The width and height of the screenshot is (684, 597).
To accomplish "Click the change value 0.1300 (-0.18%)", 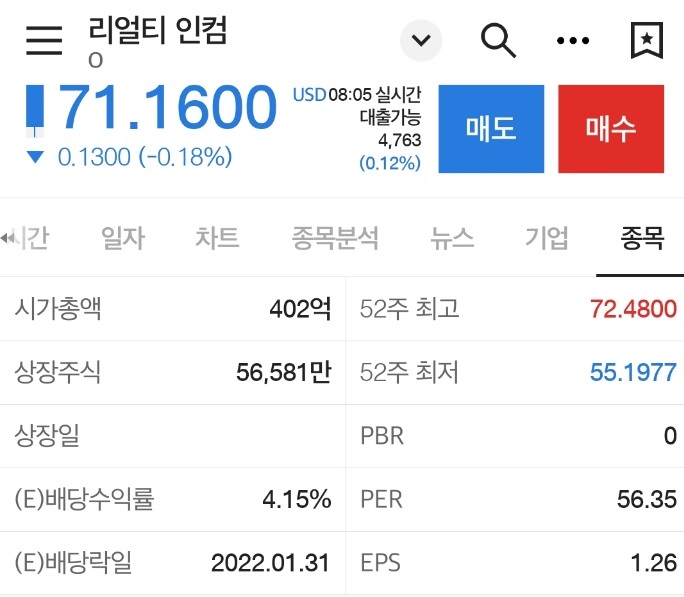I will (144, 157).
